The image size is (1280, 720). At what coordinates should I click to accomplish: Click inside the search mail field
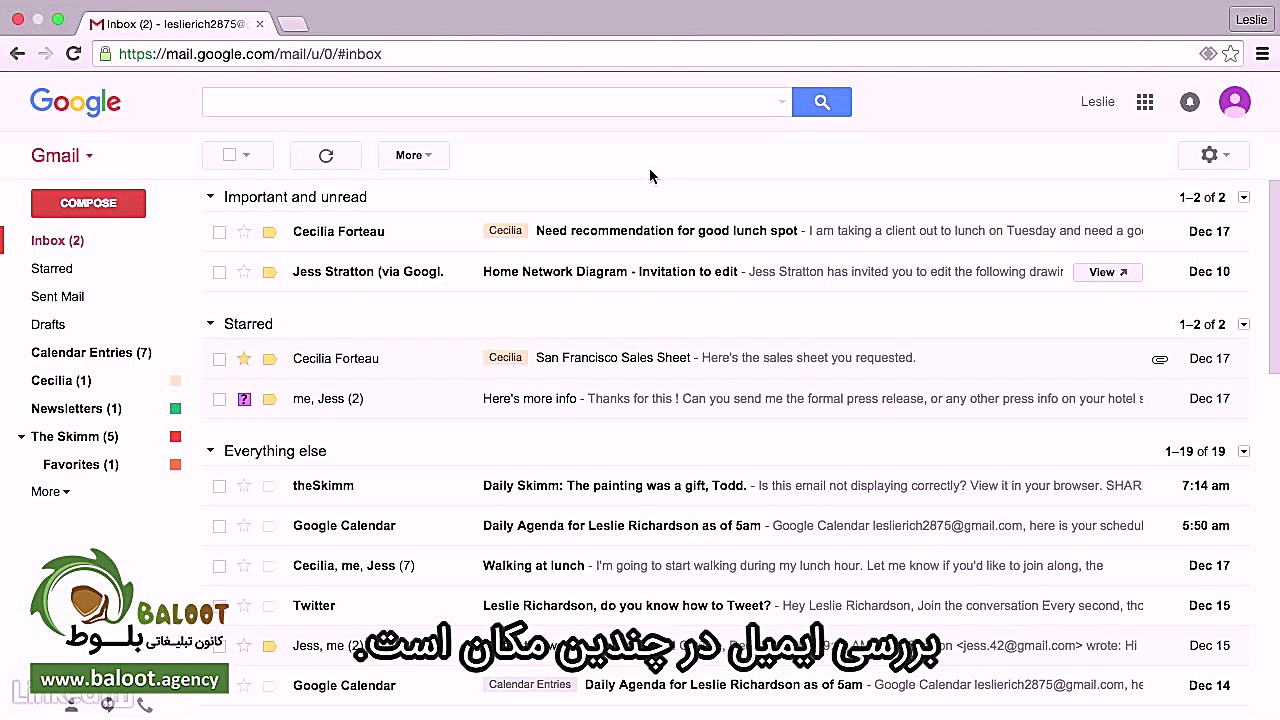coord(490,101)
